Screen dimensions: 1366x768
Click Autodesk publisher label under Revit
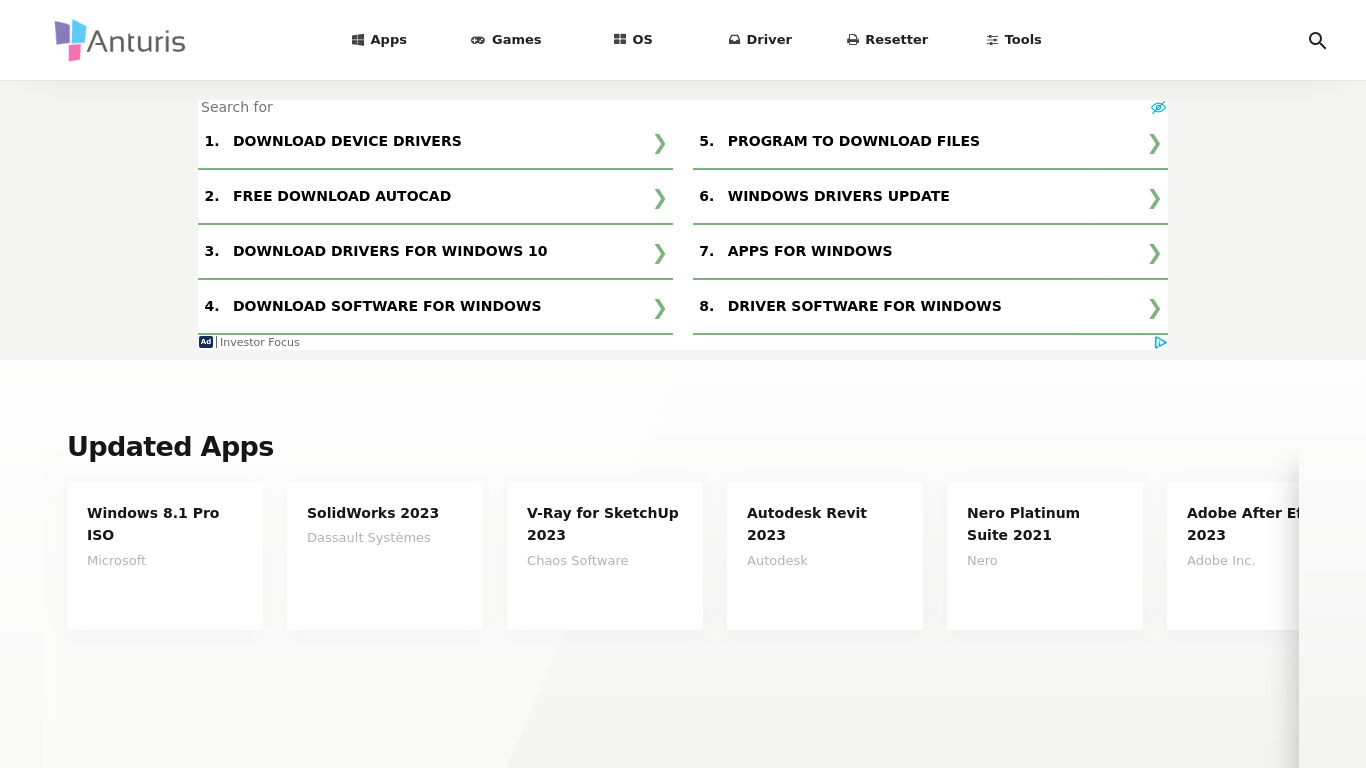(x=777, y=561)
